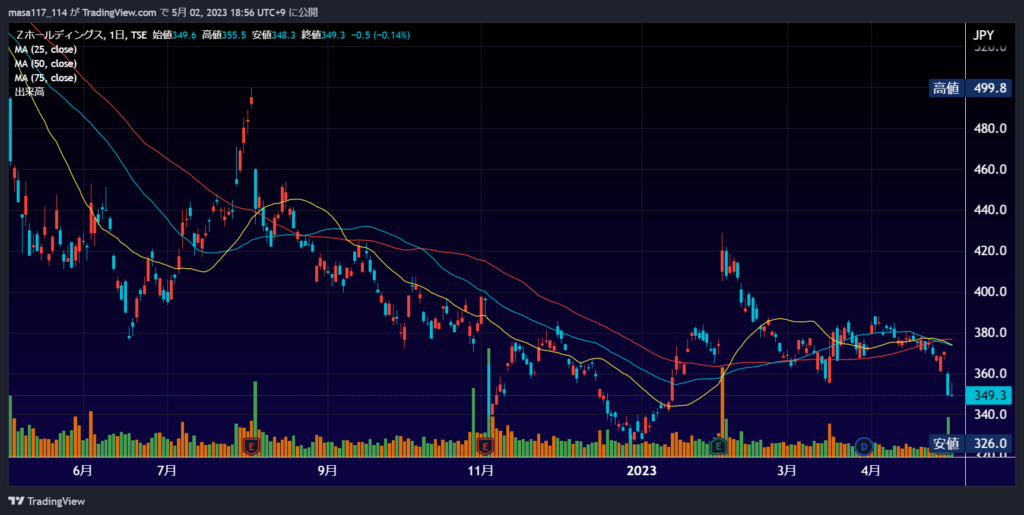Click the 360.0 price scale label
Viewport: 1024px width, 515px height.
pyautogui.click(x=989, y=374)
